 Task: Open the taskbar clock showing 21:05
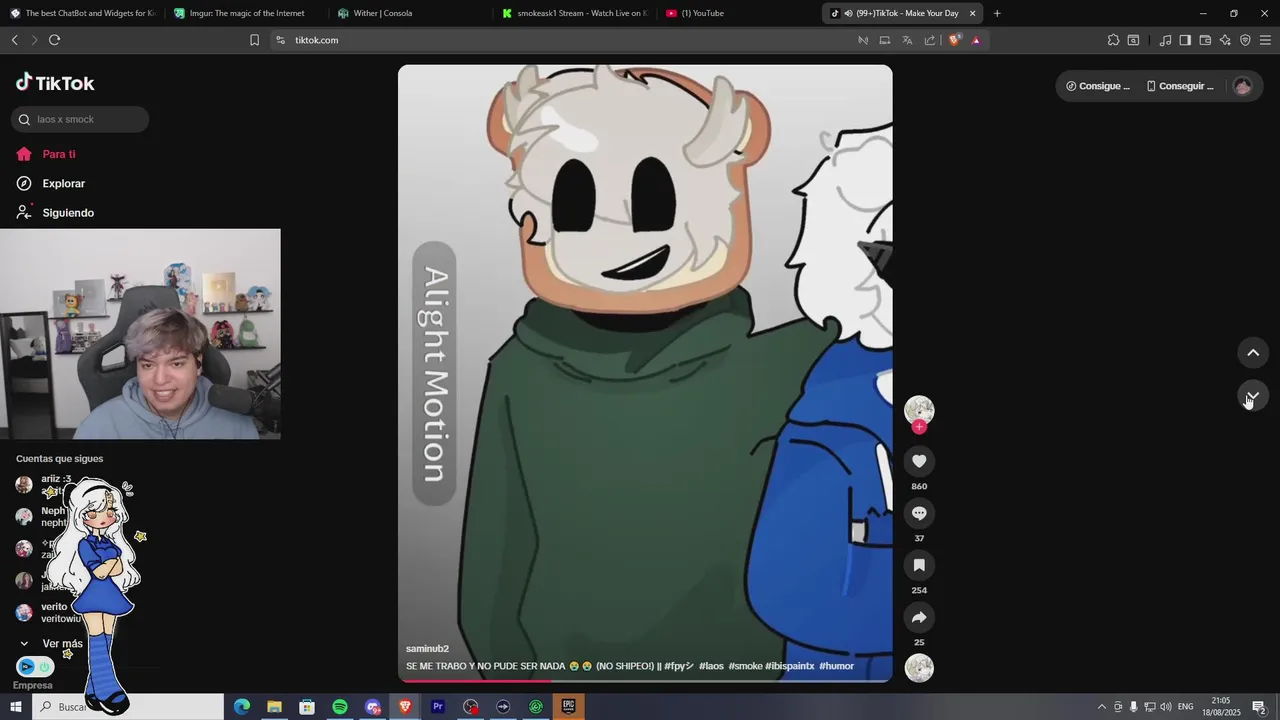pos(1220,707)
